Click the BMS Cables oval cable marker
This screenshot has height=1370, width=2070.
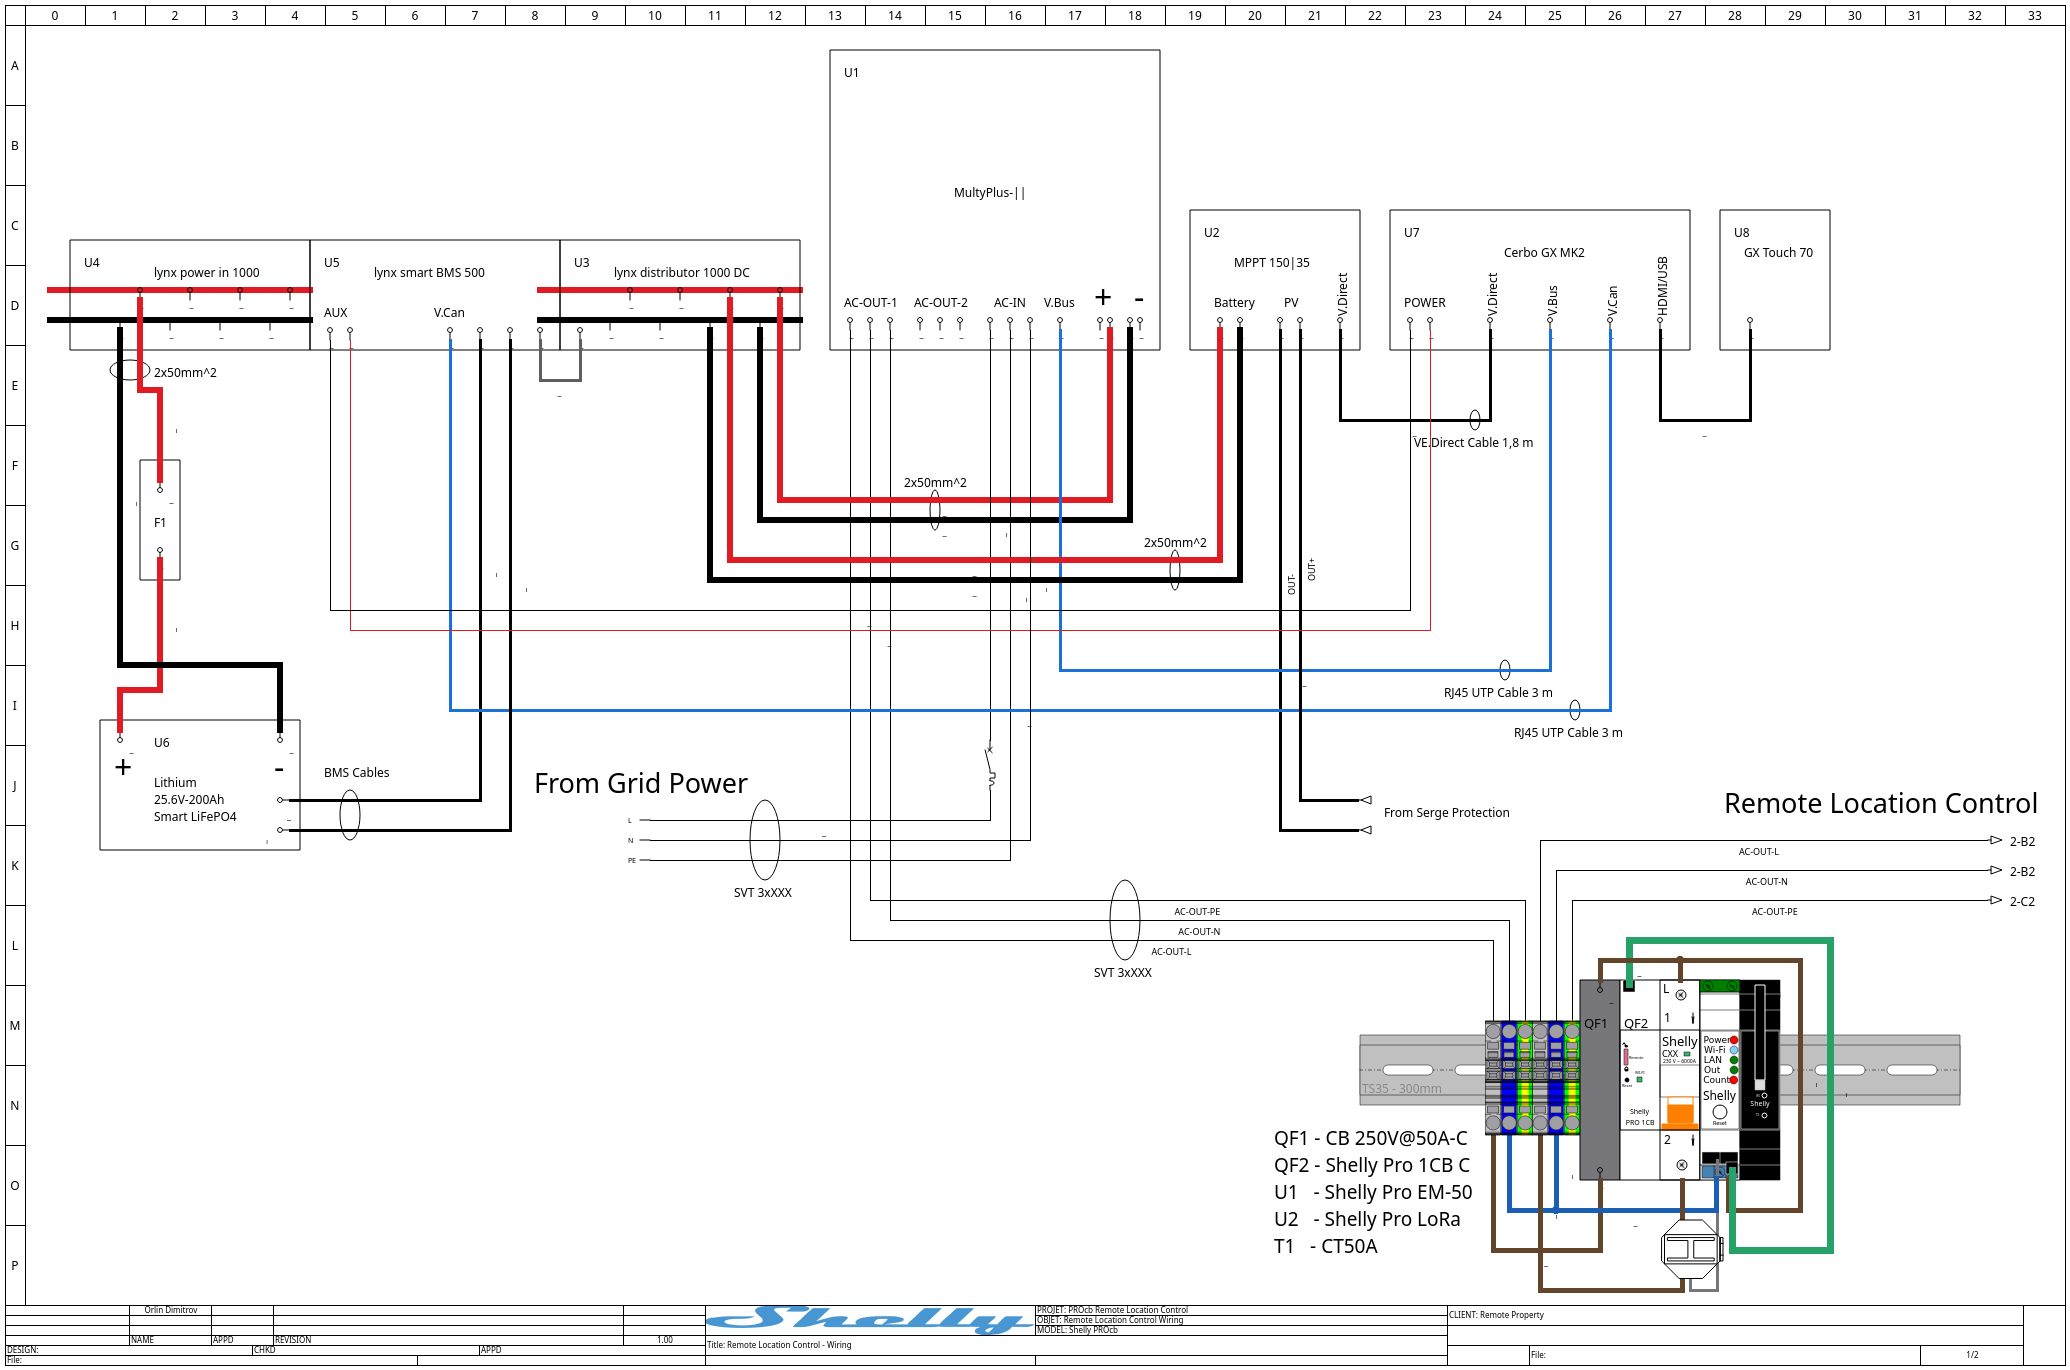pos(350,815)
